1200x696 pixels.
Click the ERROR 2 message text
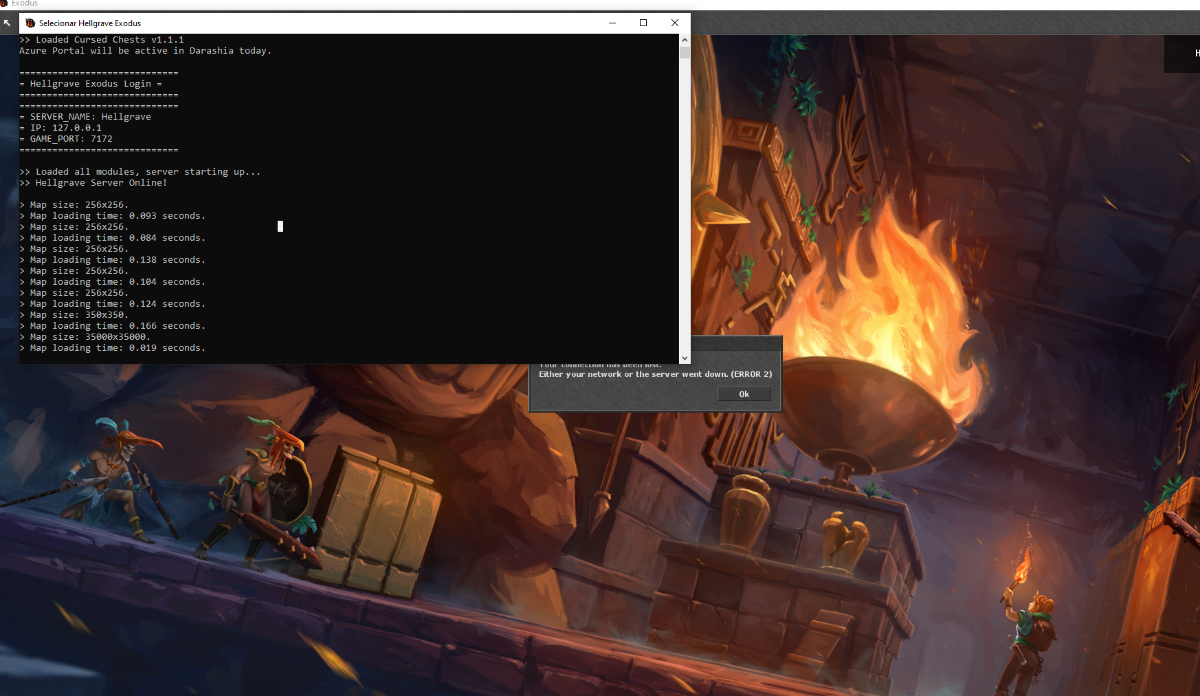click(x=655, y=374)
